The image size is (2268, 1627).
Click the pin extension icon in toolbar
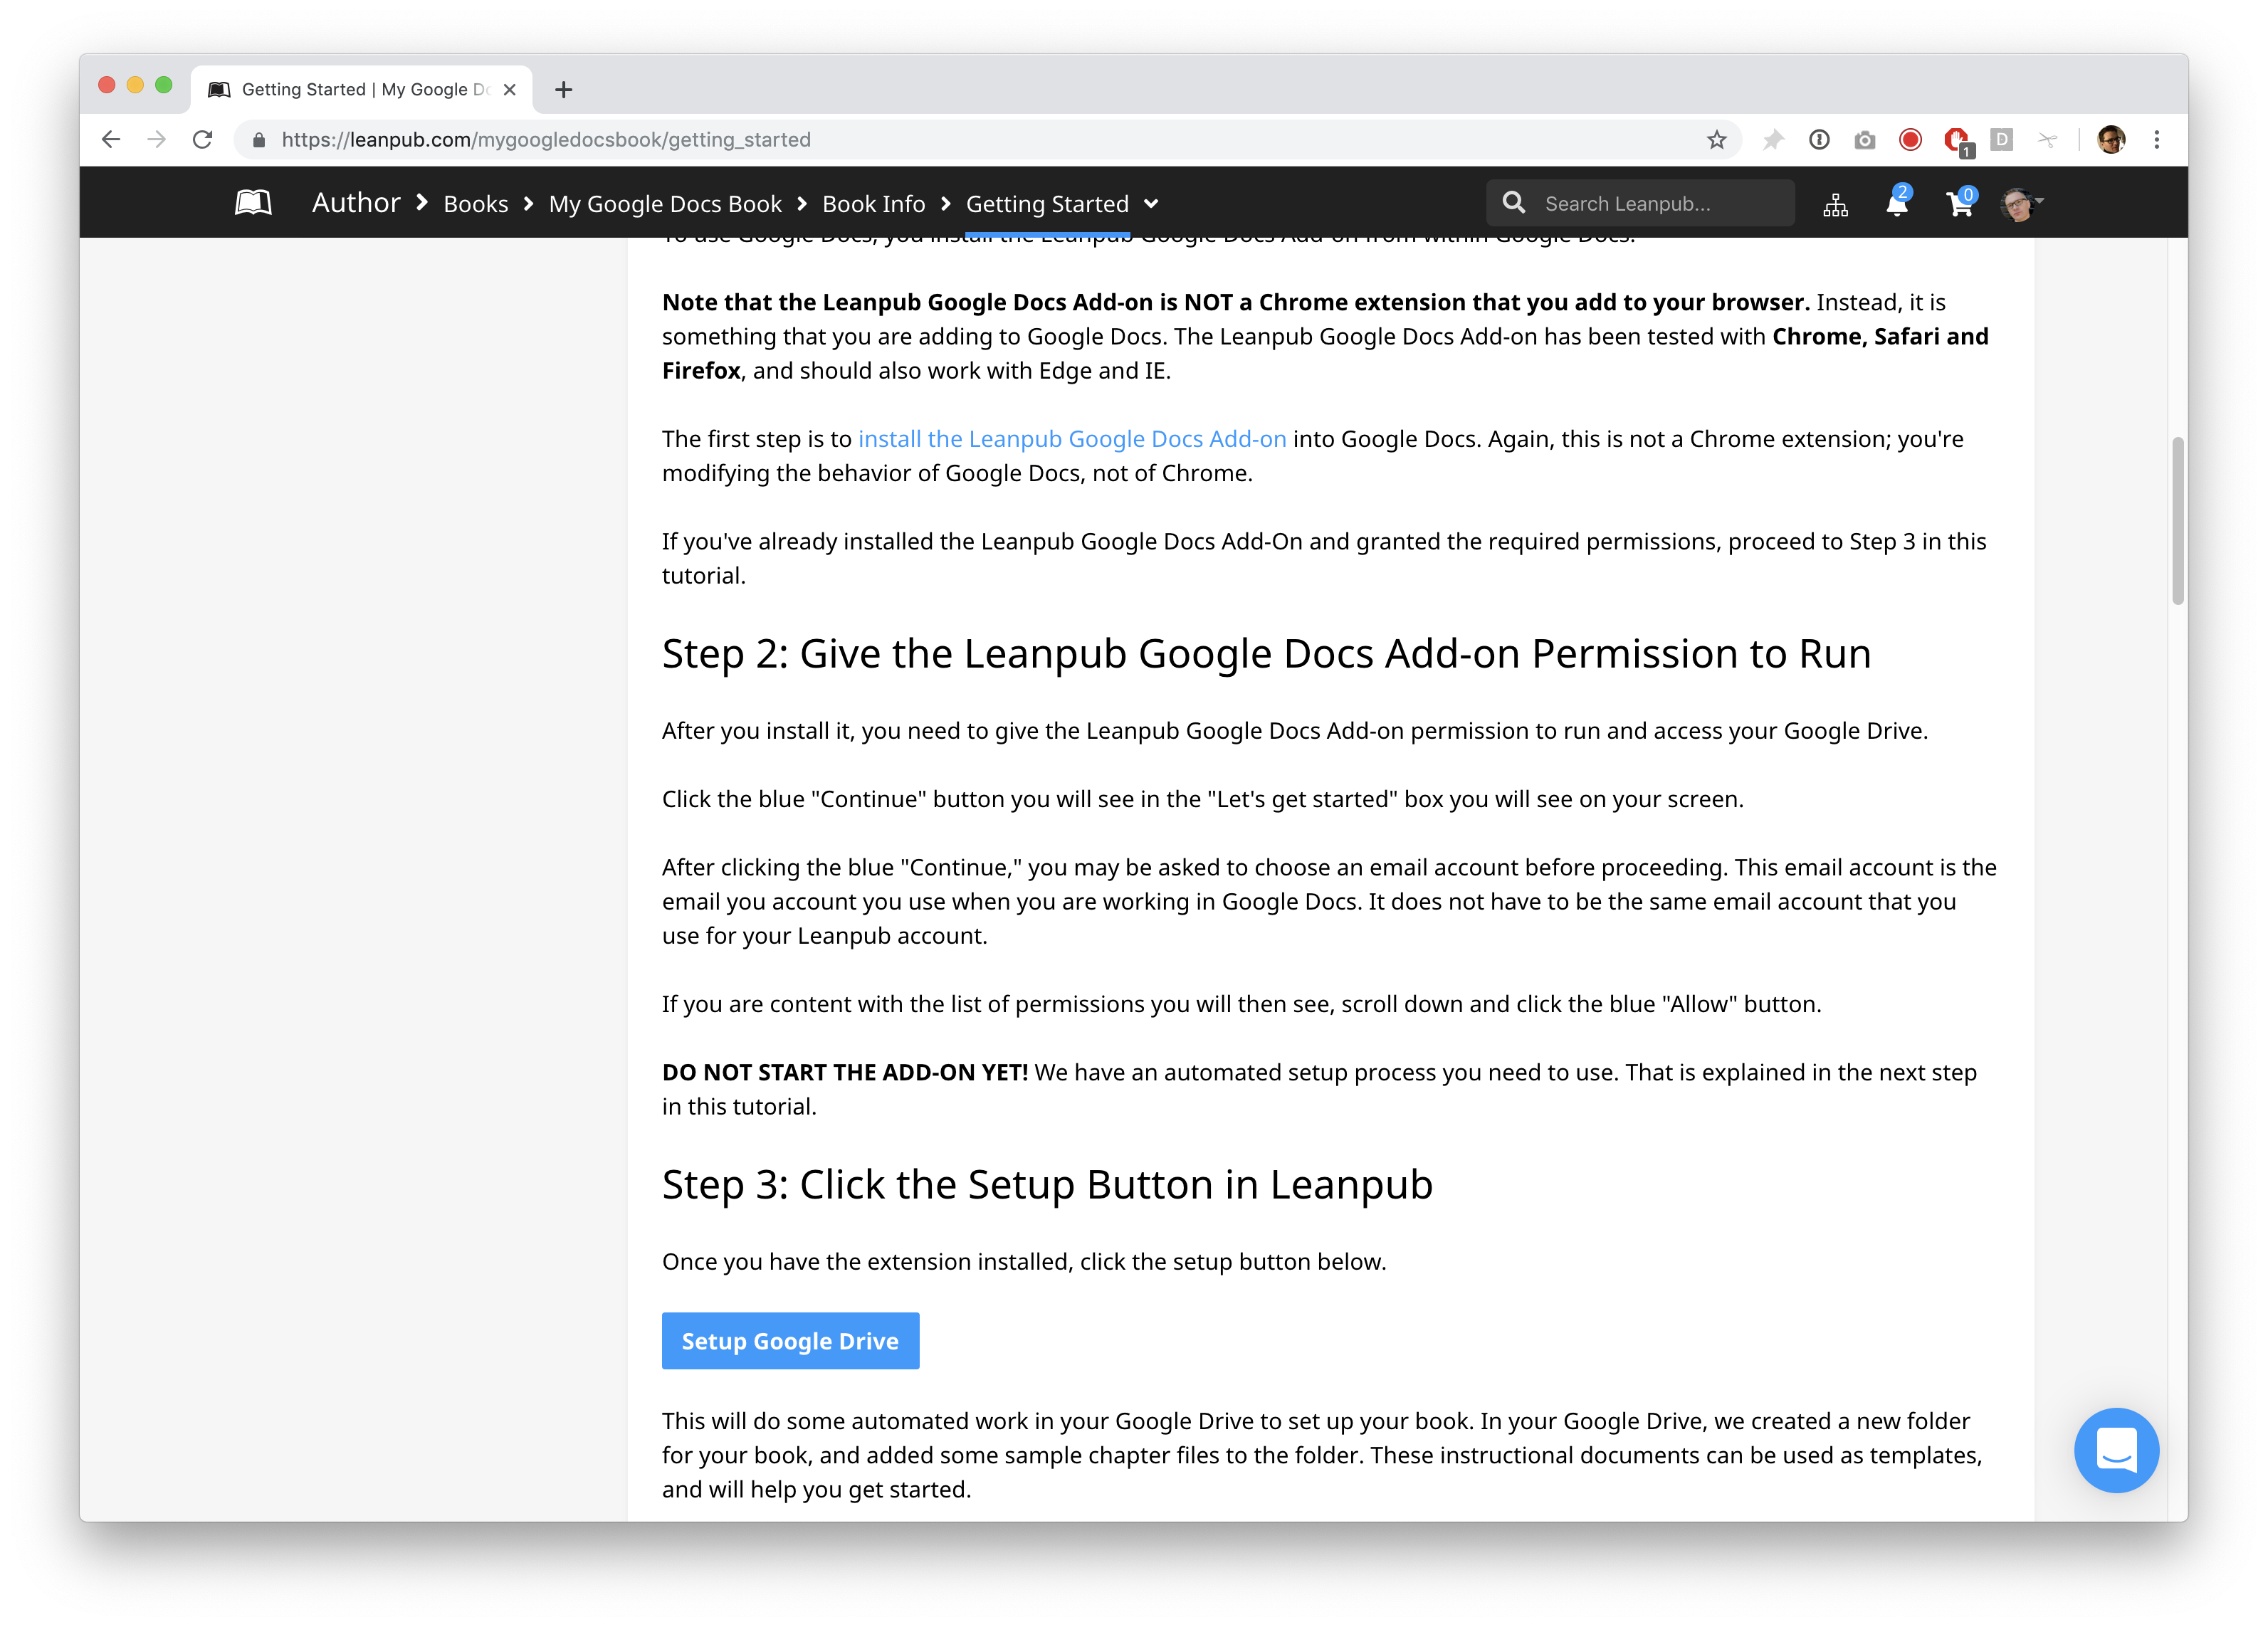1773,140
